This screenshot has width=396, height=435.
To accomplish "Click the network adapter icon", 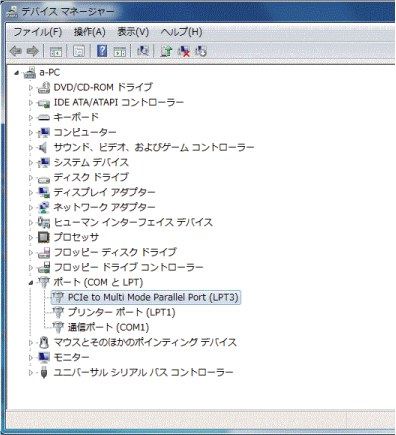I will coord(44,207).
